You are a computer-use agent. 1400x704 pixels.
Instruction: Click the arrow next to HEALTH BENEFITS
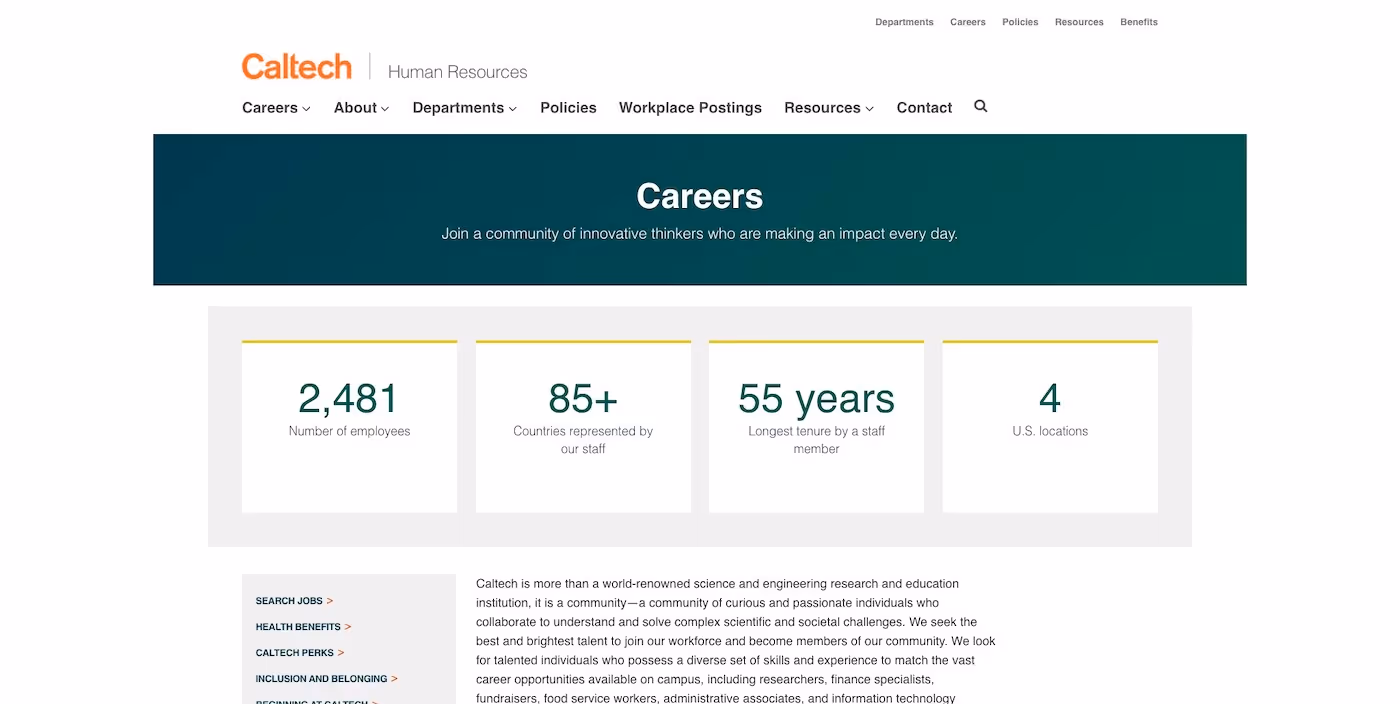click(x=348, y=627)
